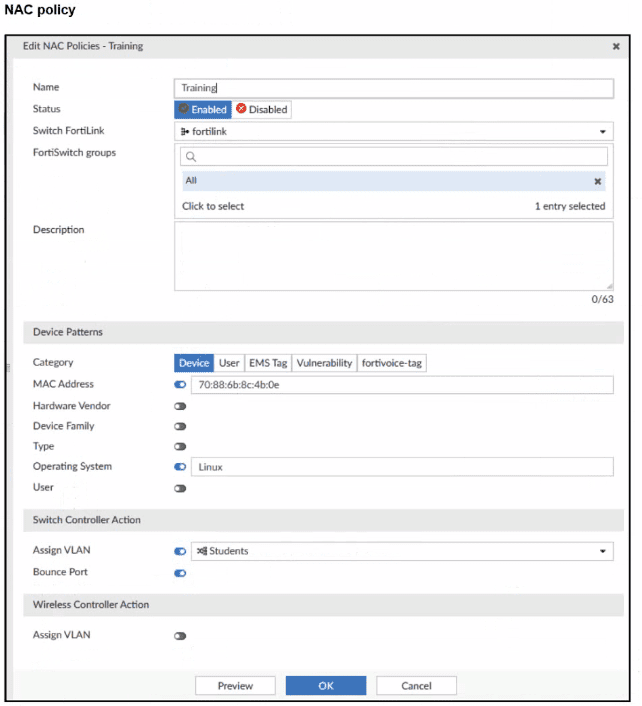Enable the Hardware Vendor toggle
642x706 pixels.
[x=180, y=406]
